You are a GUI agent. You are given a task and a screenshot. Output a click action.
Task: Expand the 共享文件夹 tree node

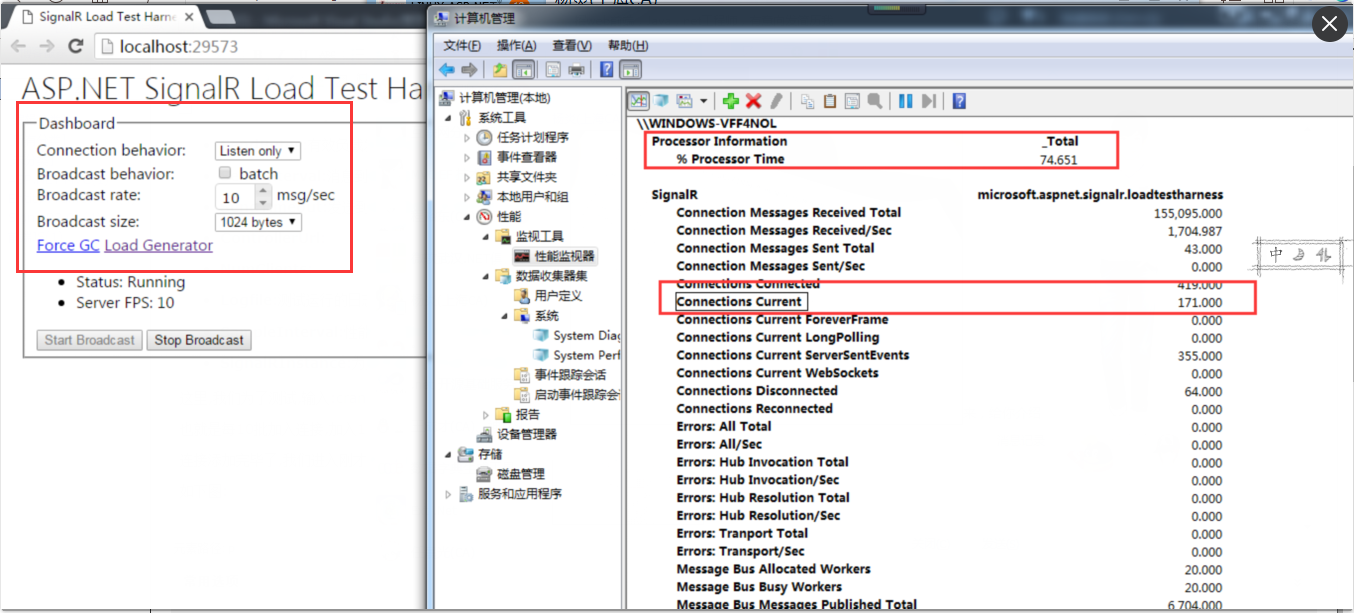[467, 177]
